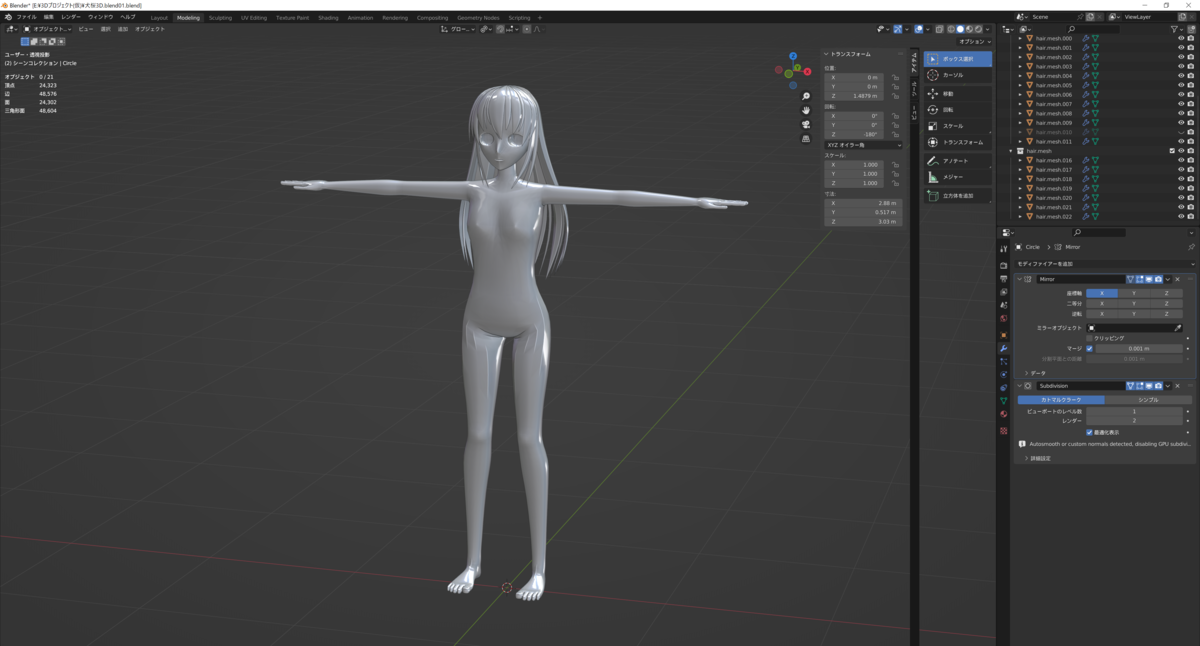
Task: Open the レンダー menu
Action: pyautogui.click(x=71, y=17)
